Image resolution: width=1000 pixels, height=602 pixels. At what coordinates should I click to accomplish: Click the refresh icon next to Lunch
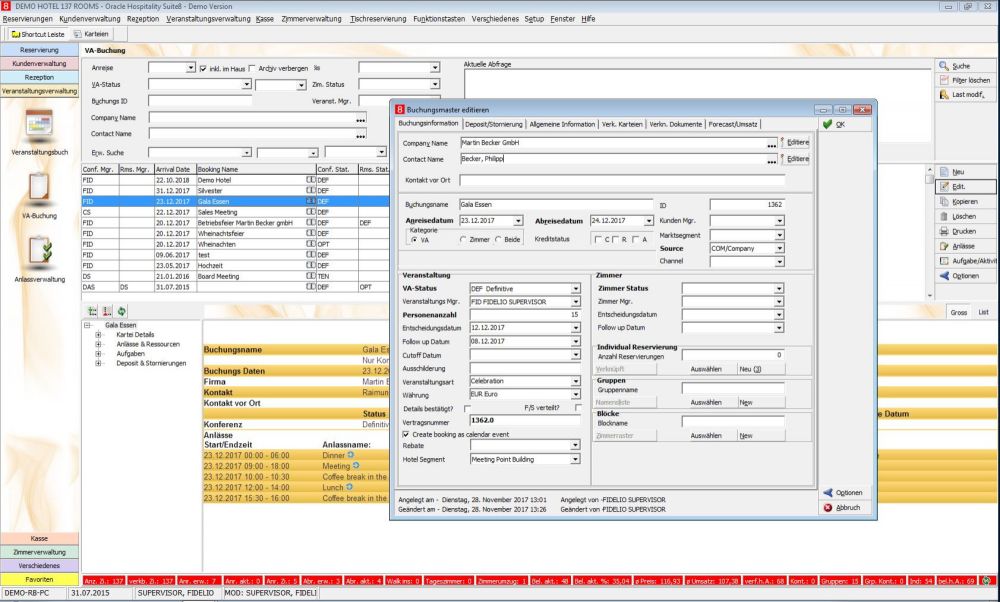[349, 487]
